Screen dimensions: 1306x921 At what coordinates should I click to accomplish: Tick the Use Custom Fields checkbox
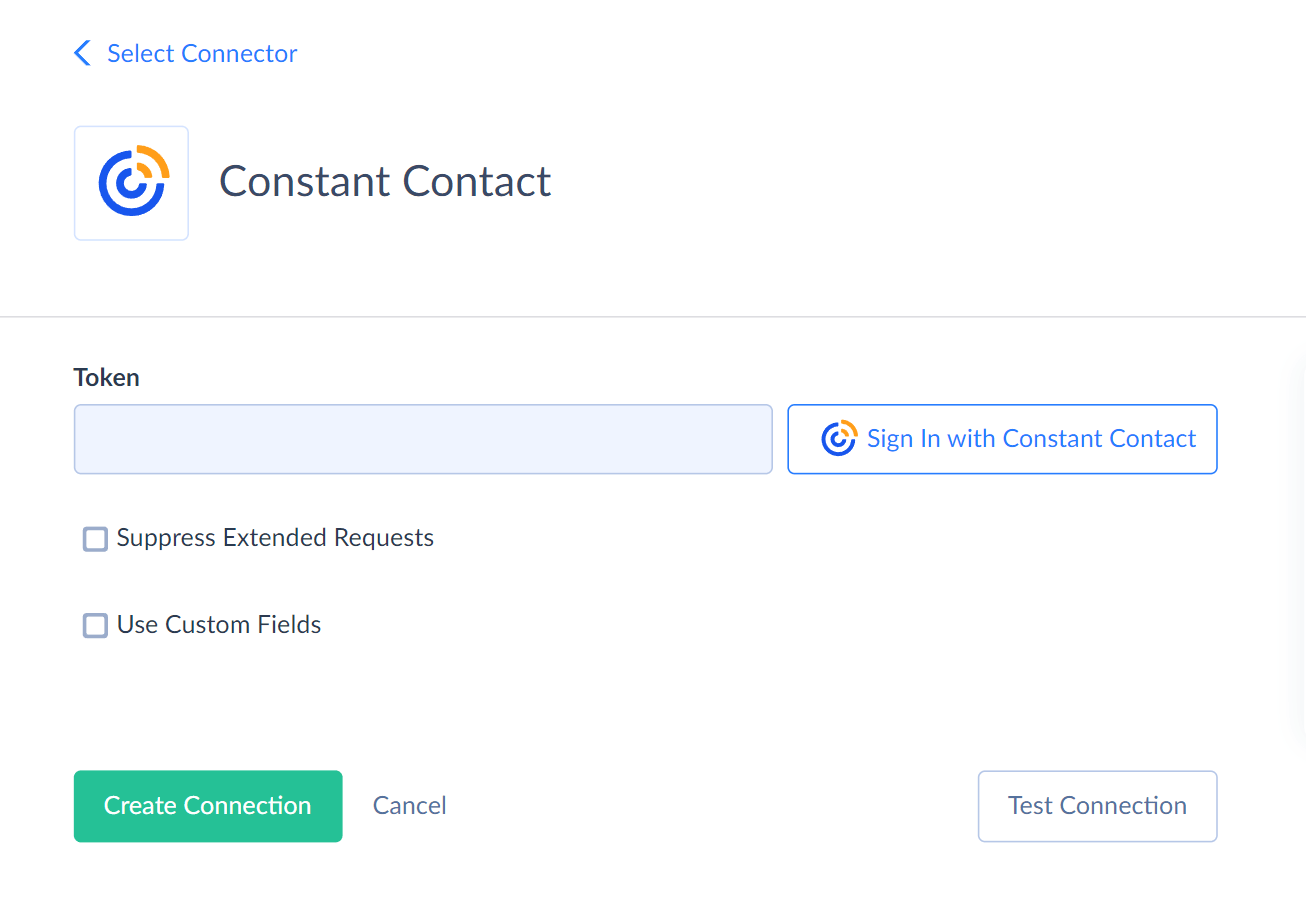click(x=95, y=626)
